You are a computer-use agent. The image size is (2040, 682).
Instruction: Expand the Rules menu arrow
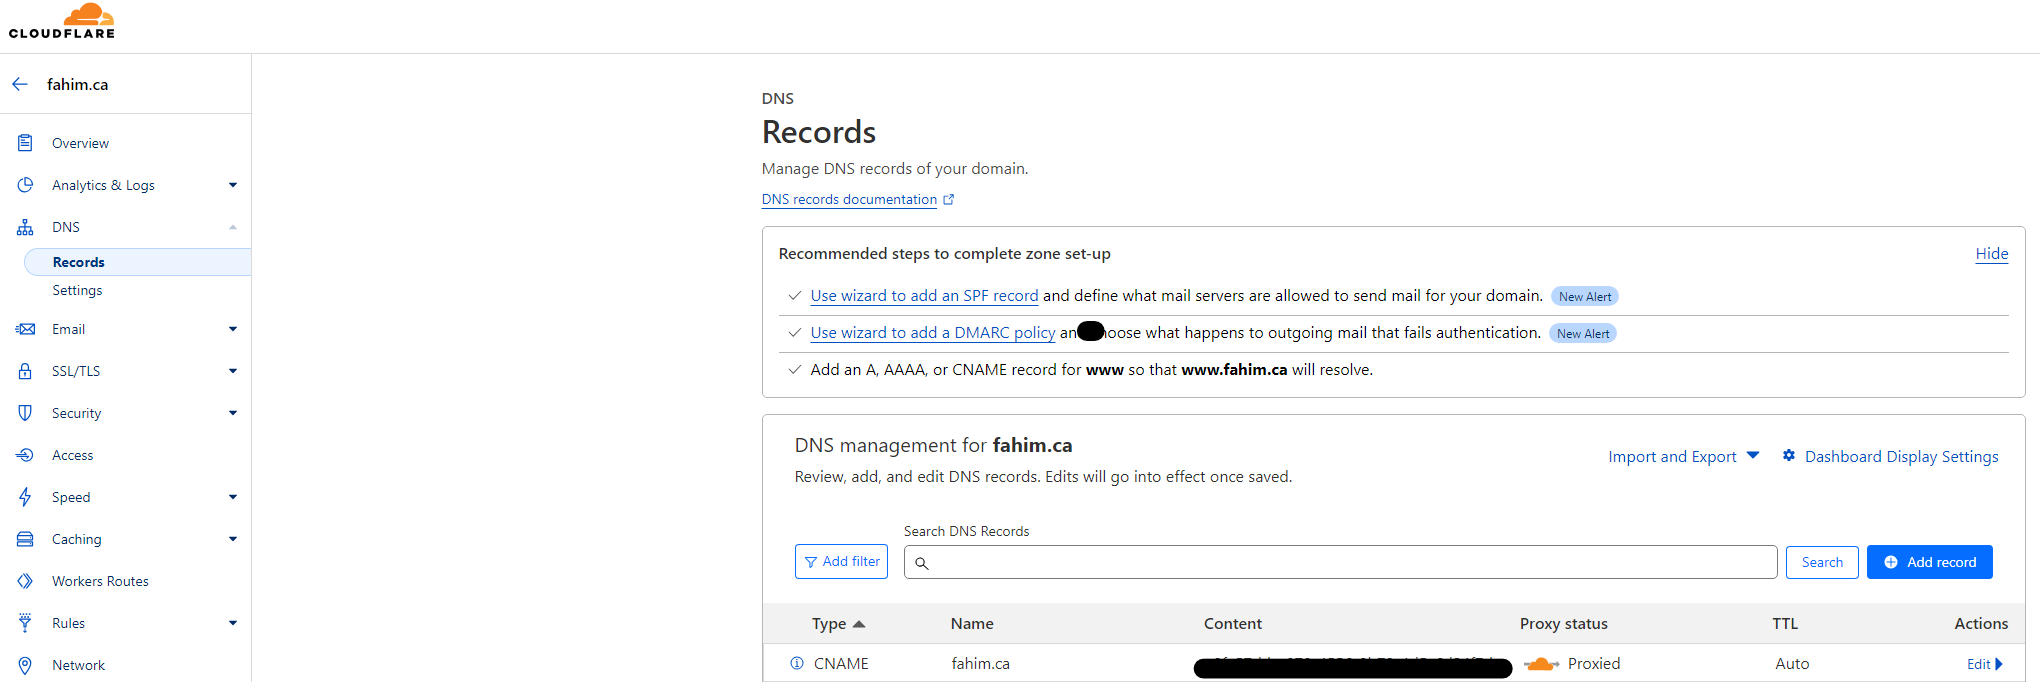(233, 623)
